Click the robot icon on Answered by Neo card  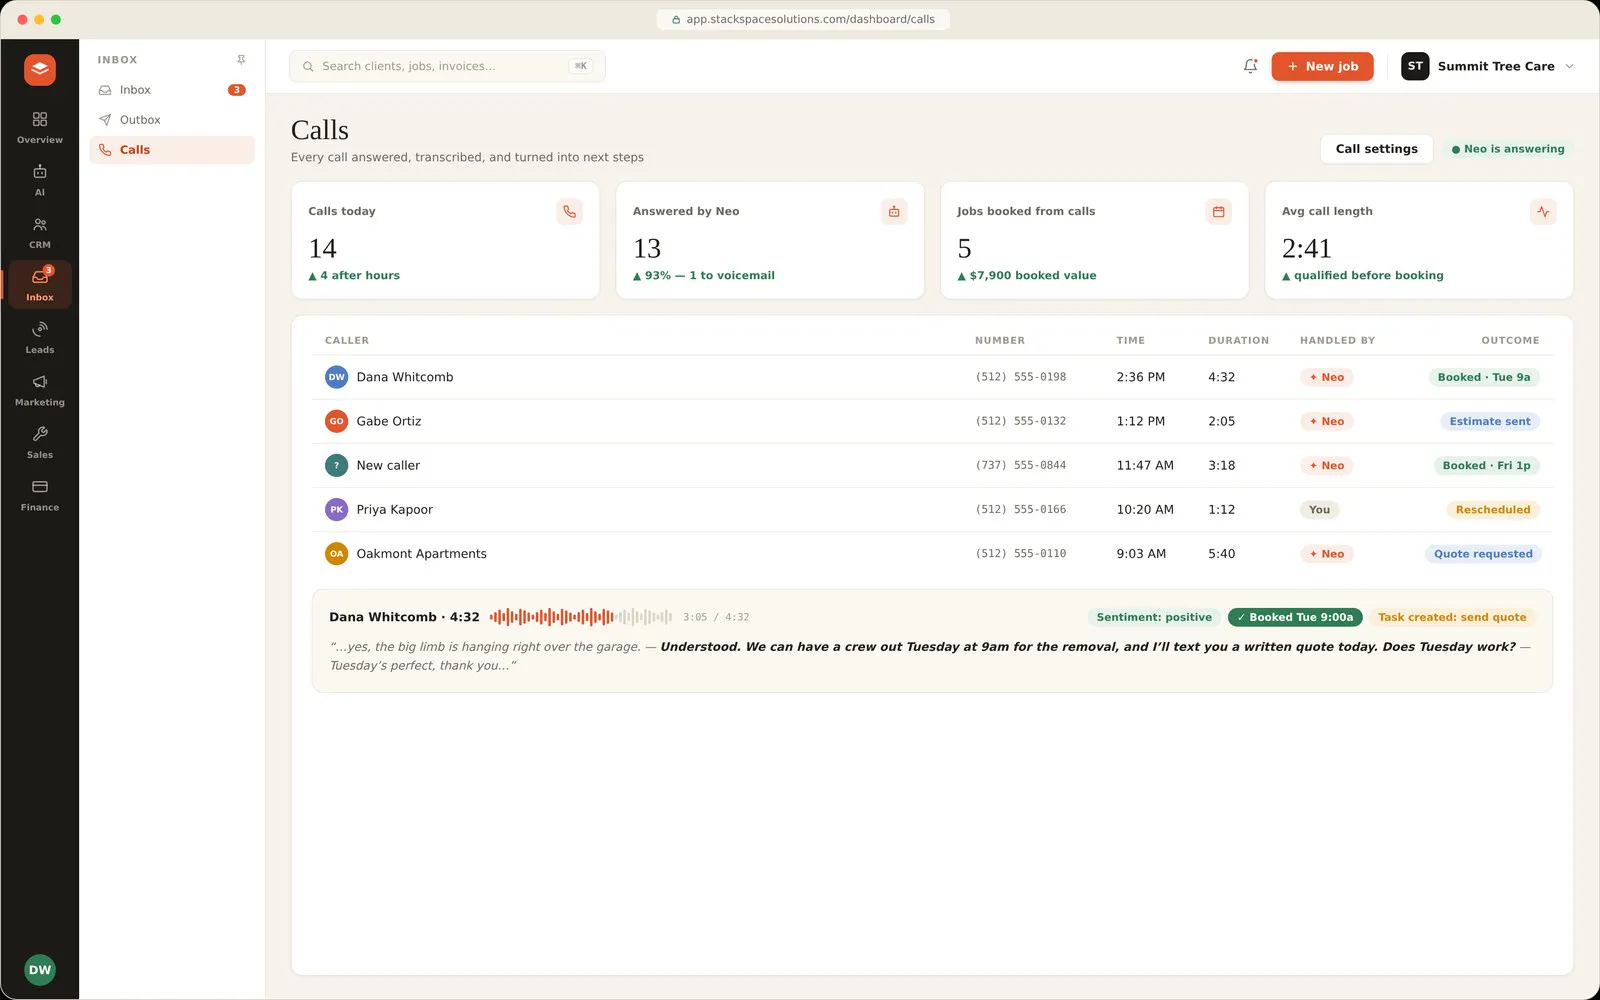point(894,212)
